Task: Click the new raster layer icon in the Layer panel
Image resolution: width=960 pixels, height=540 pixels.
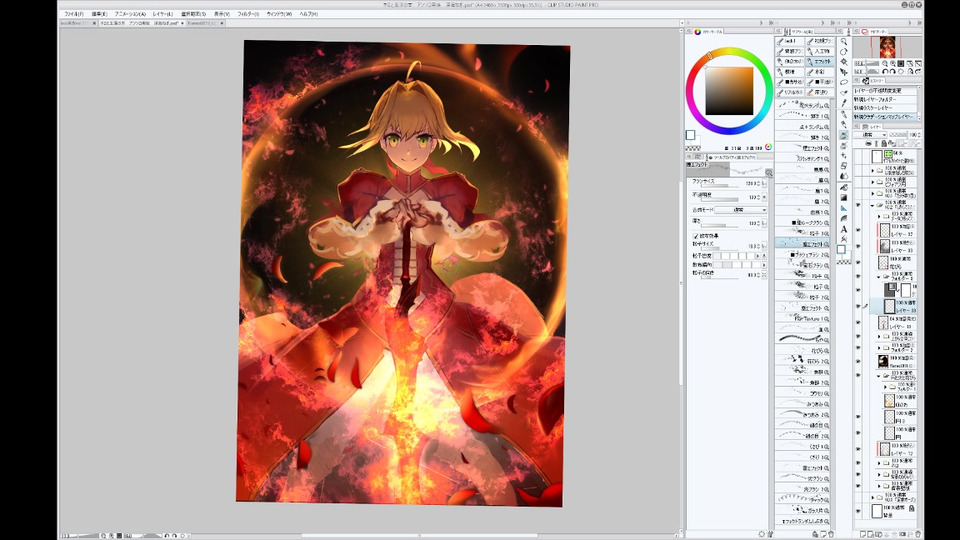Action: click(x=863, y=533)
